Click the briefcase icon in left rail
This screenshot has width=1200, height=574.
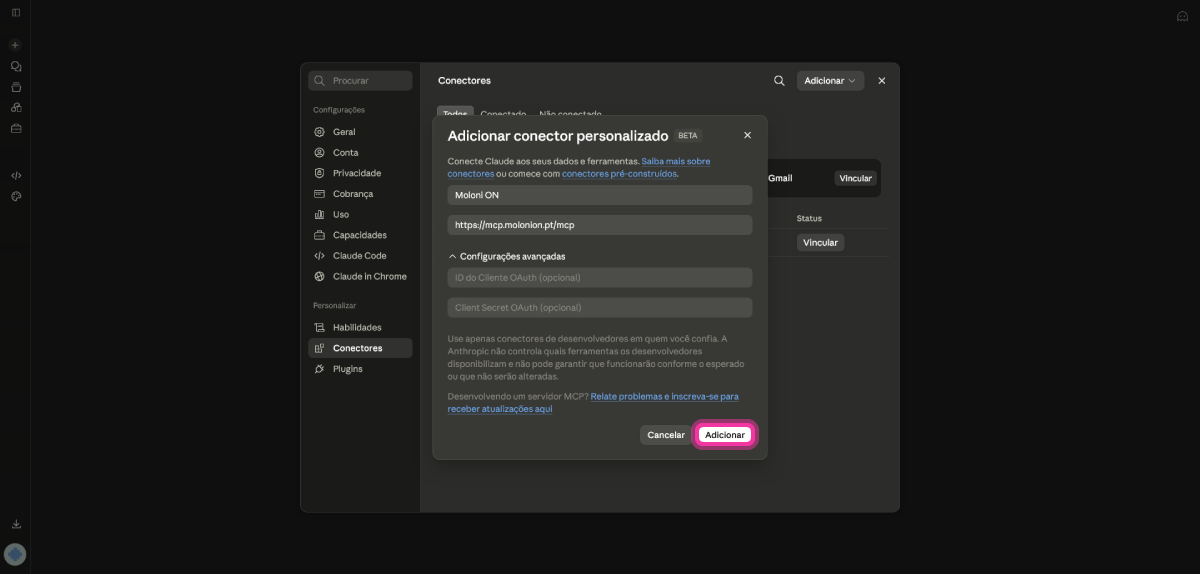coord(15,128)
